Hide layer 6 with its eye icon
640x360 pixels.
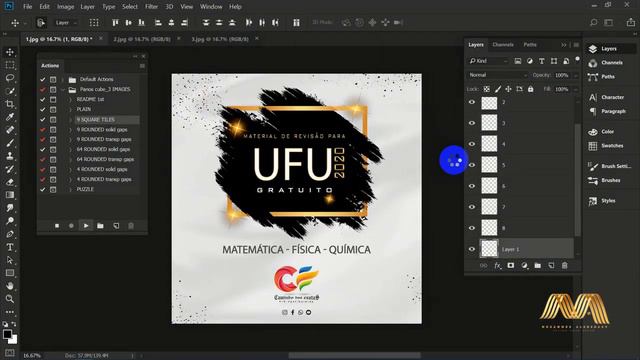point(472,186)
